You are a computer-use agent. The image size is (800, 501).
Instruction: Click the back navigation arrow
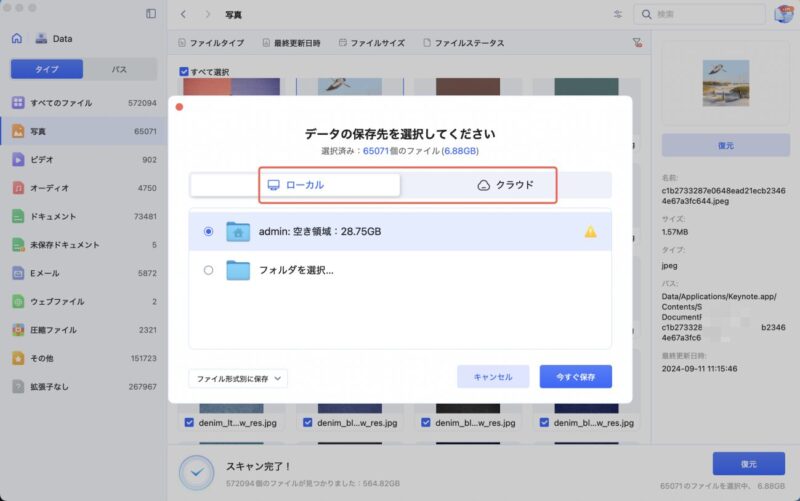184,15
